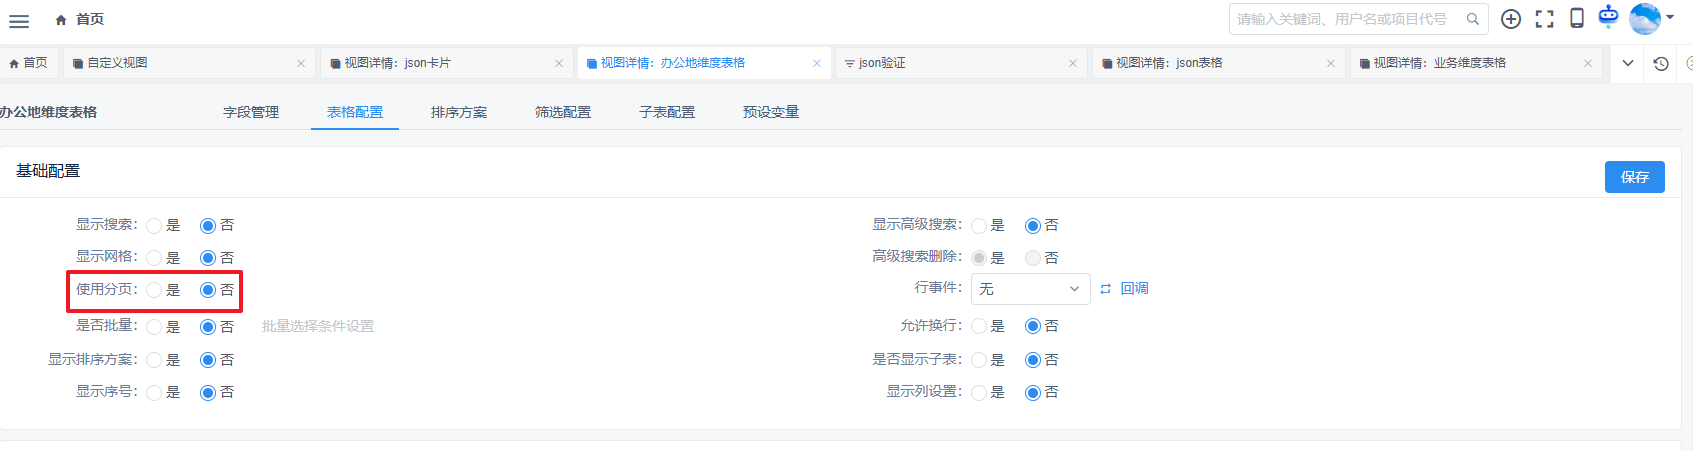Select 是 for 使用分页
The height and width of the screenshot is (451, 1693).
tap(154, 290)
